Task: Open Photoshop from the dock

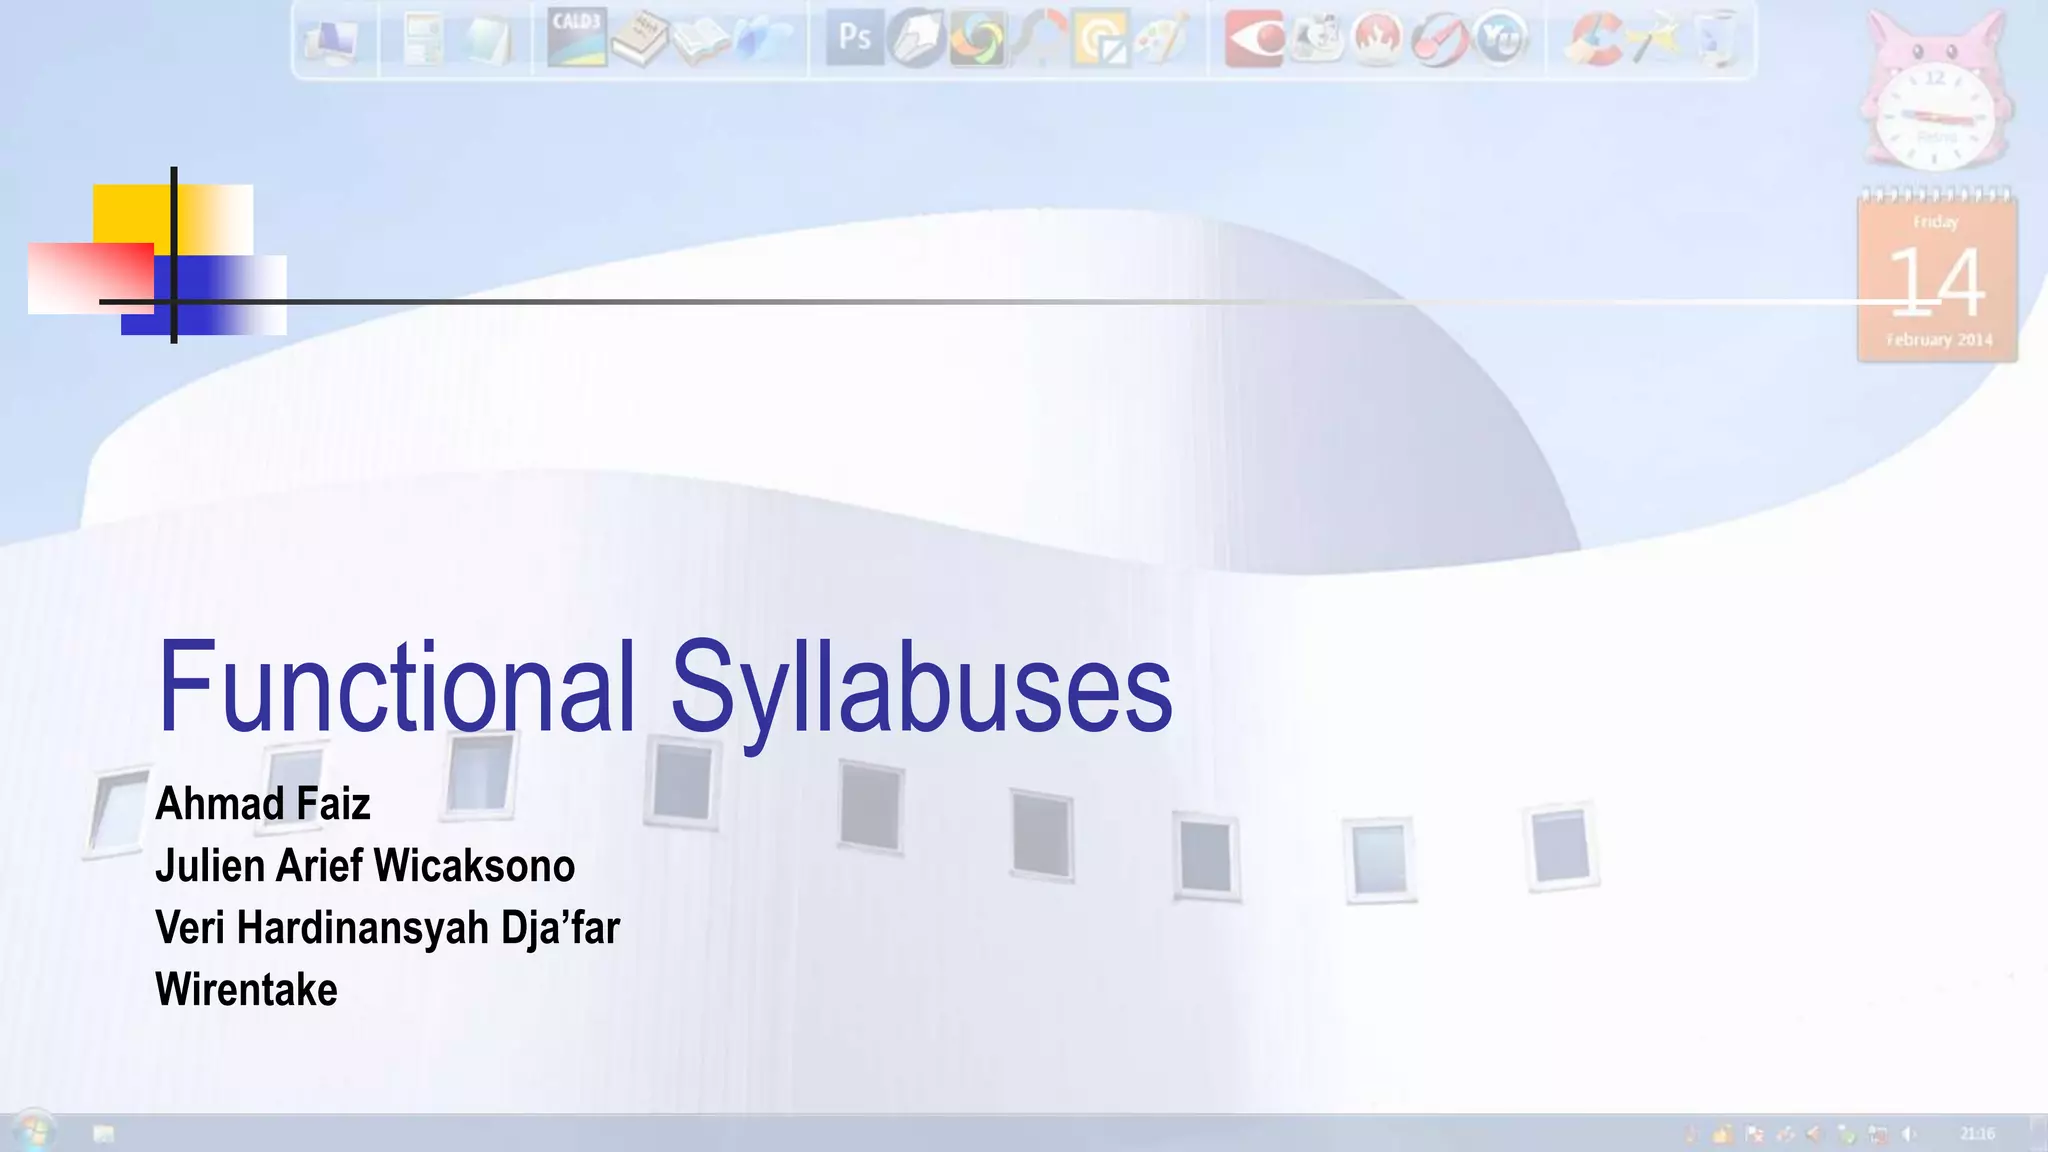Action: [854, 38]
